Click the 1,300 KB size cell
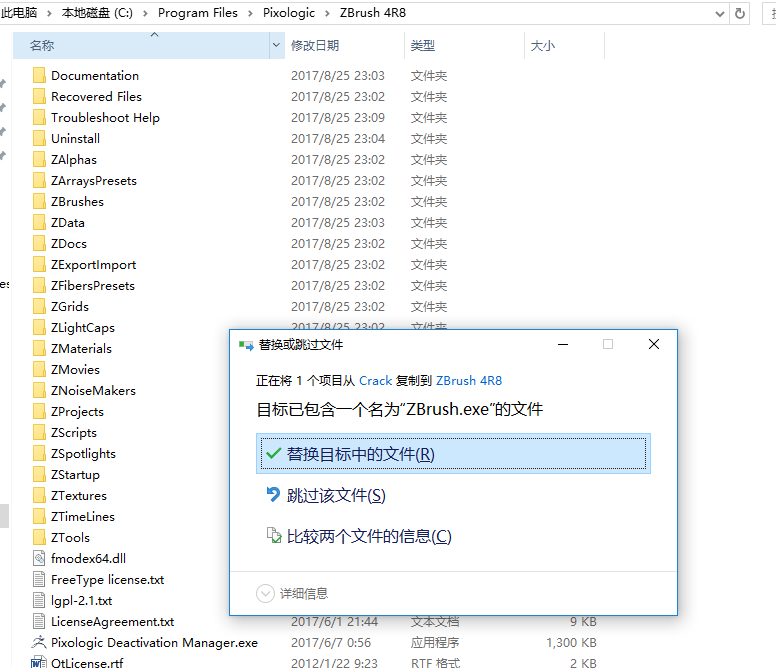This screenshot has height=668, width=776. point(571,642)
